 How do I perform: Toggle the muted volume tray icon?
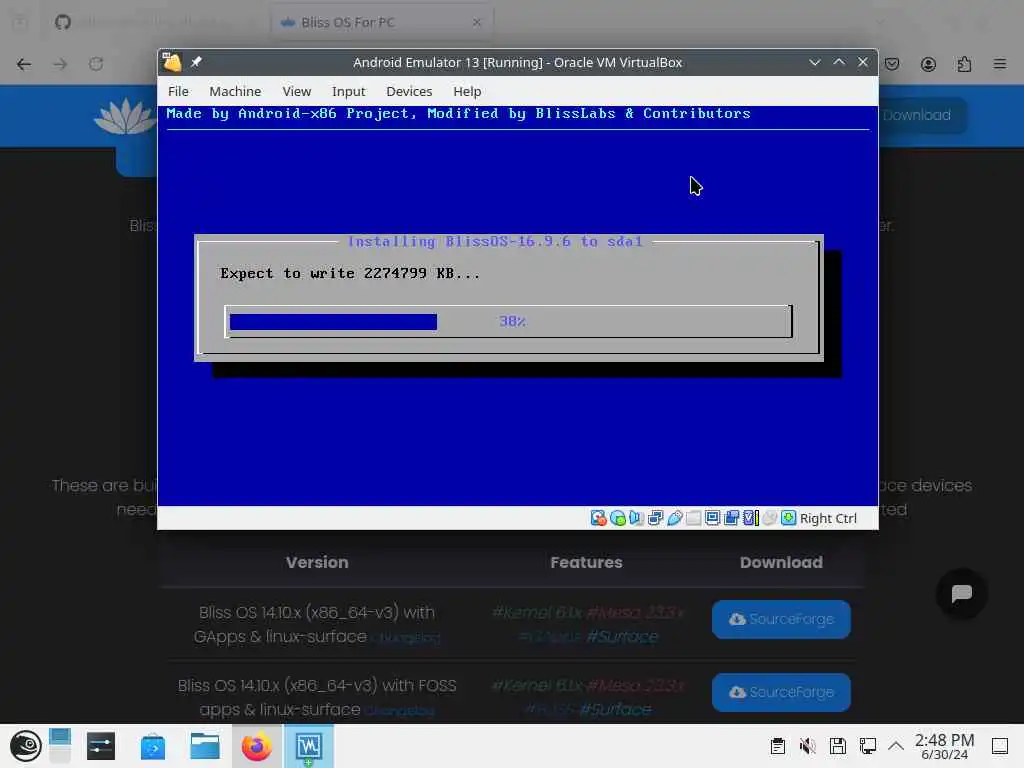(807, 746)
